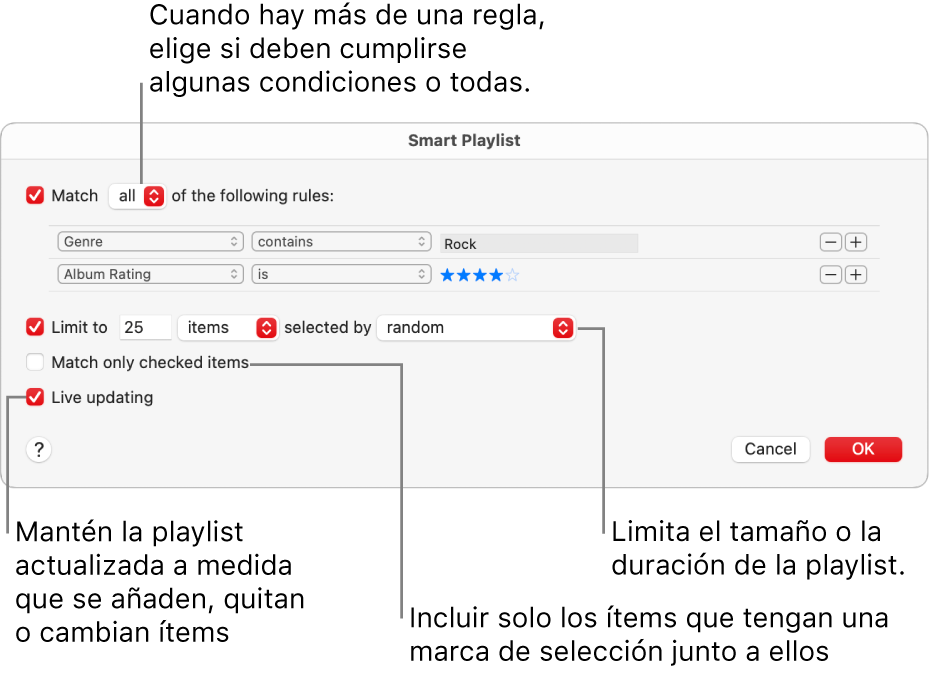Add a rule after Album Rating row
Image resolution: width=931 pixels, height=673 pixels.
pyautogui.click(x=856, y=275)
